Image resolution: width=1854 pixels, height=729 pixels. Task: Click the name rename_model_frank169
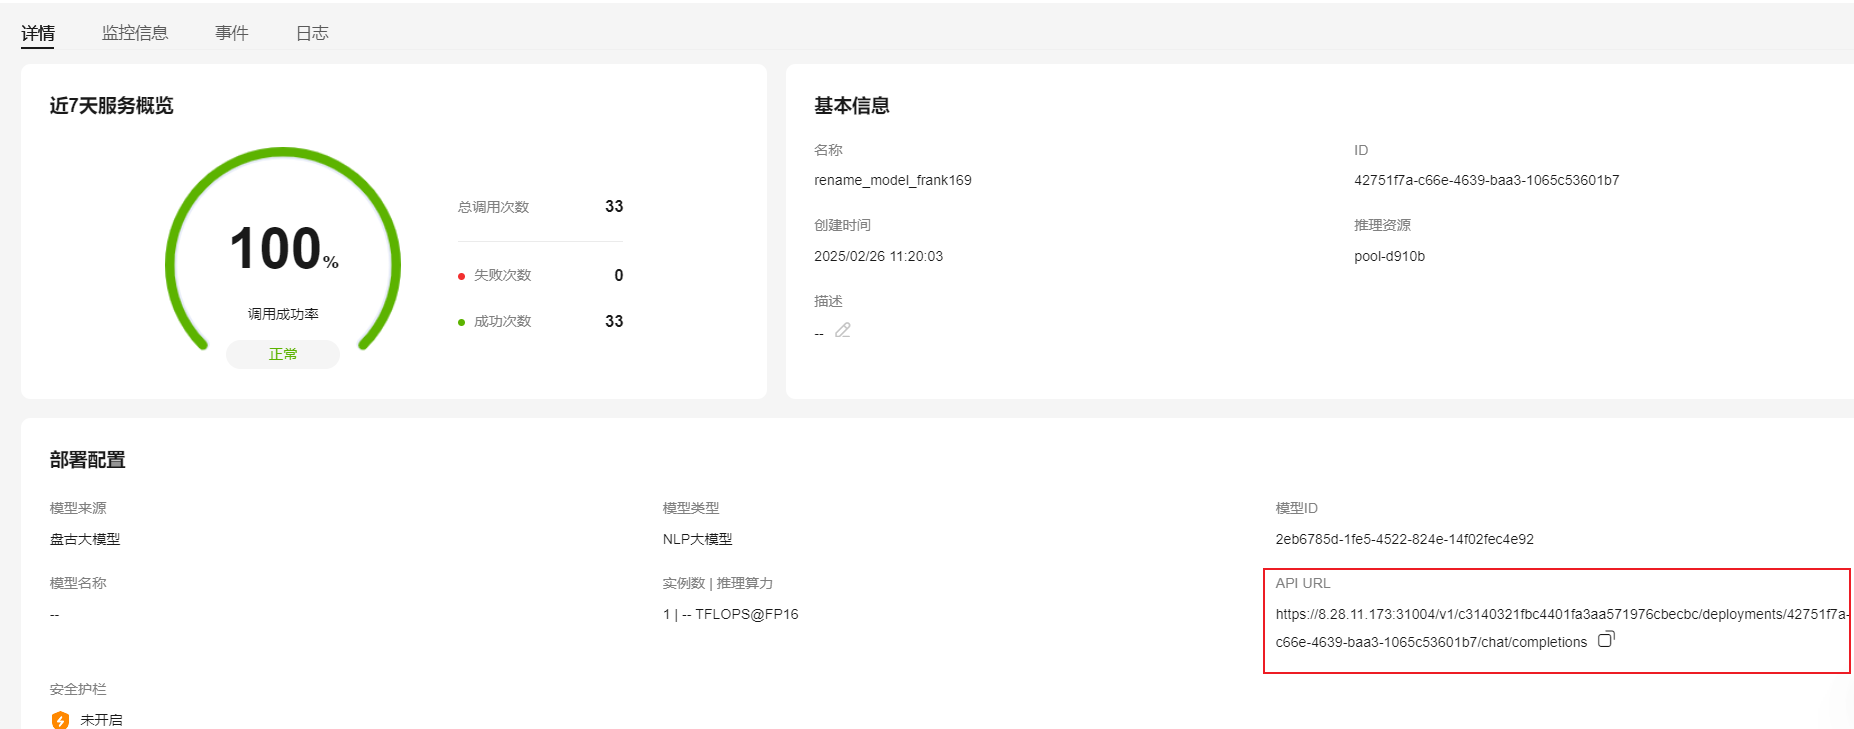[892, 180]
